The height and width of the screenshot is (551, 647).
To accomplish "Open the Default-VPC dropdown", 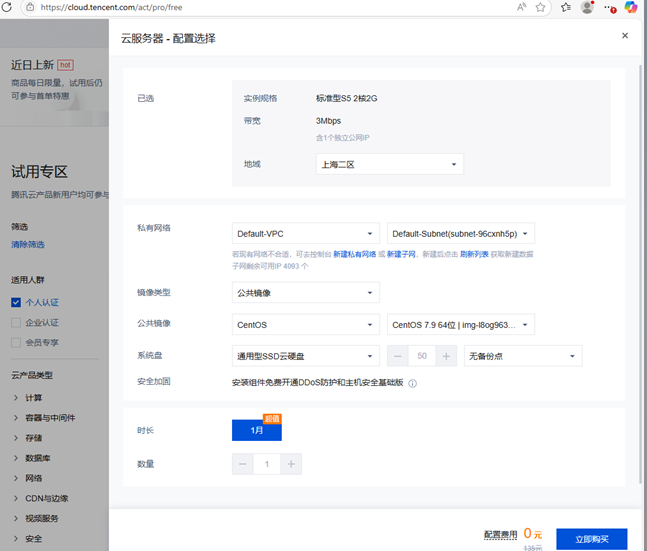I will click(306, 234).
